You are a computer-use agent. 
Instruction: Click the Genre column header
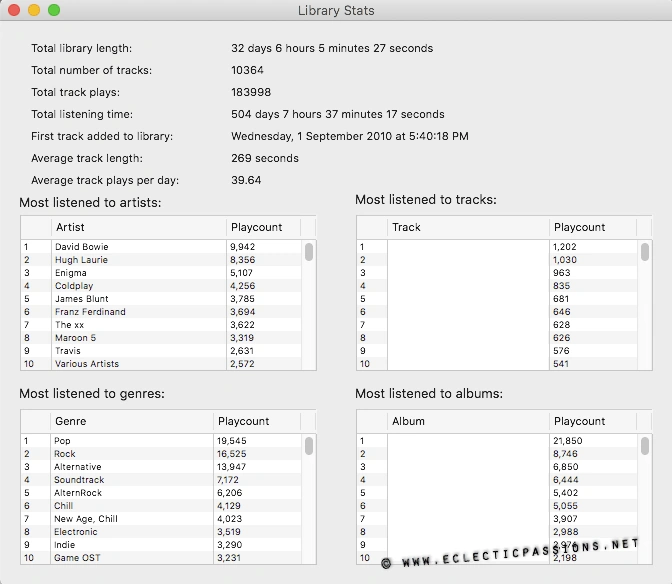click(132, 421)
